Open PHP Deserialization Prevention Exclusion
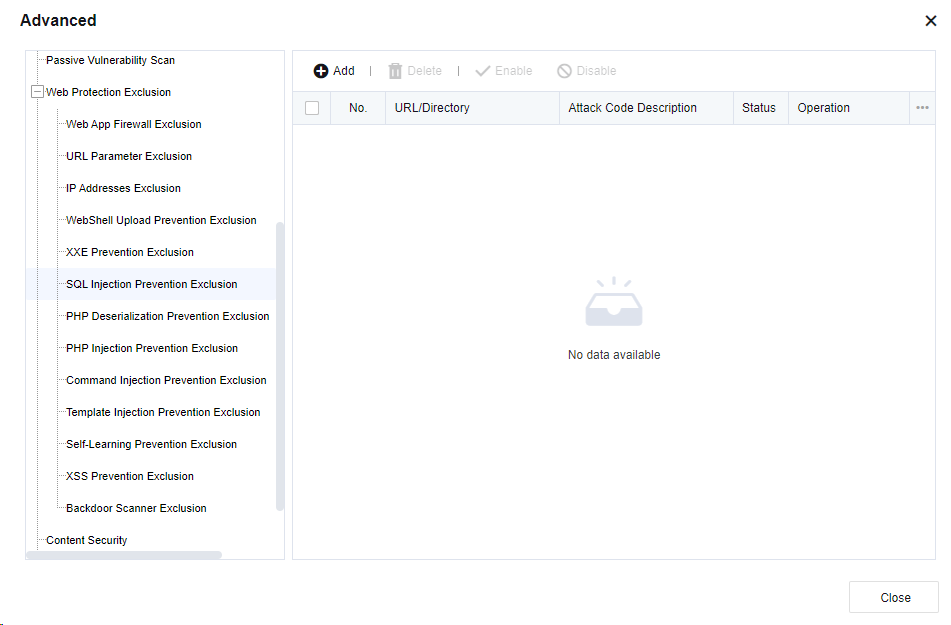This screenshot has height=625, width=951. click(167, 316)
